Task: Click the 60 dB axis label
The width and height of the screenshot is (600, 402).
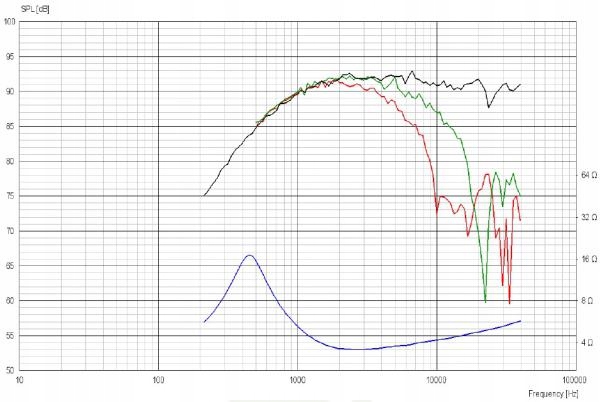Action: coord(10,301)
